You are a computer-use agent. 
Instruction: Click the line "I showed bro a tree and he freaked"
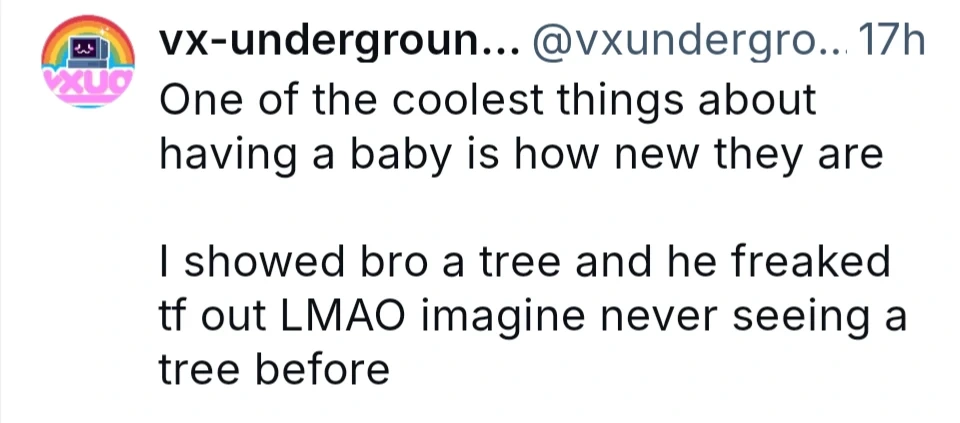524,264
